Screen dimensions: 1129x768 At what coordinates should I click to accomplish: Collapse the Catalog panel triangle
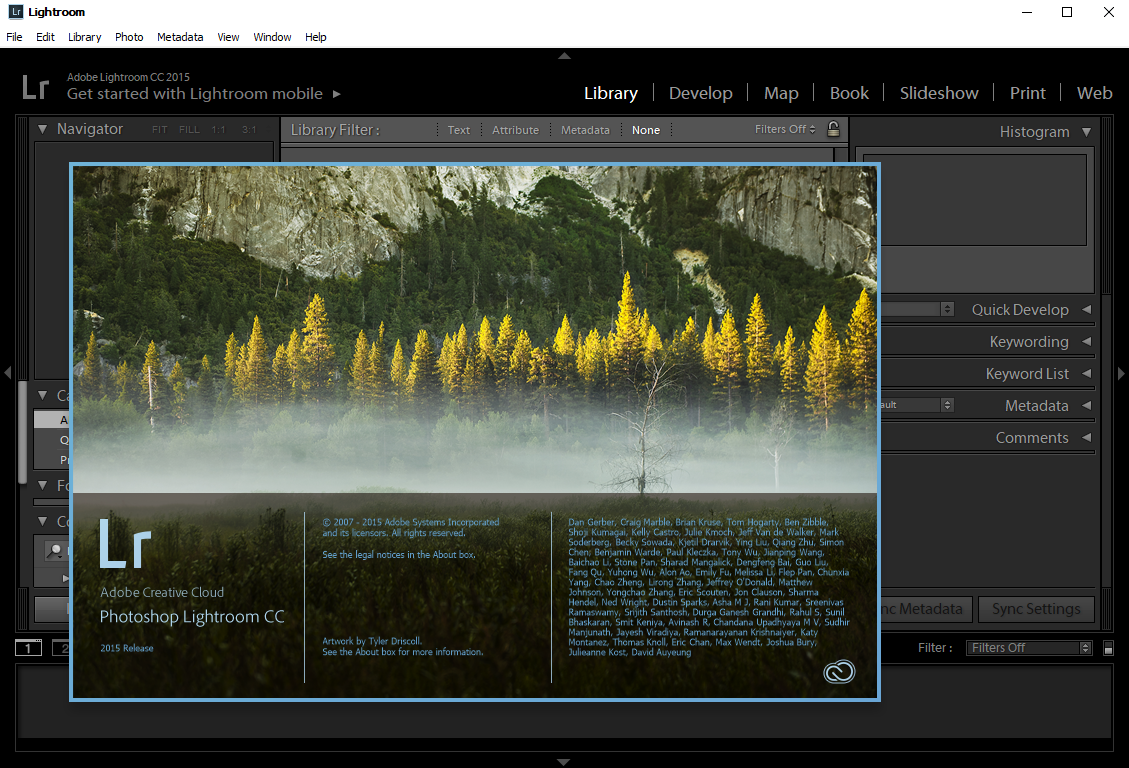(x=42, y=395)
